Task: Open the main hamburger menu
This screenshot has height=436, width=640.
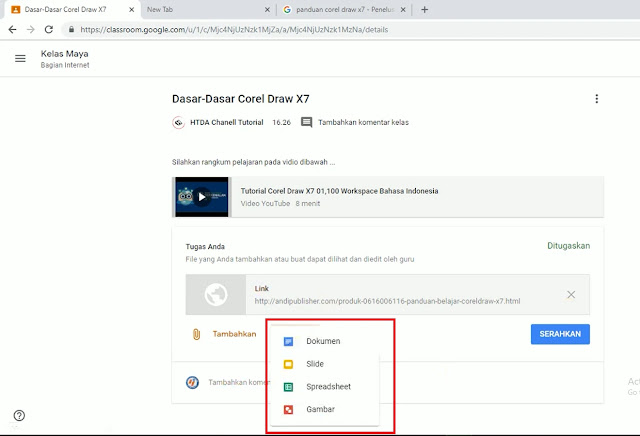Action: (20, 58)
